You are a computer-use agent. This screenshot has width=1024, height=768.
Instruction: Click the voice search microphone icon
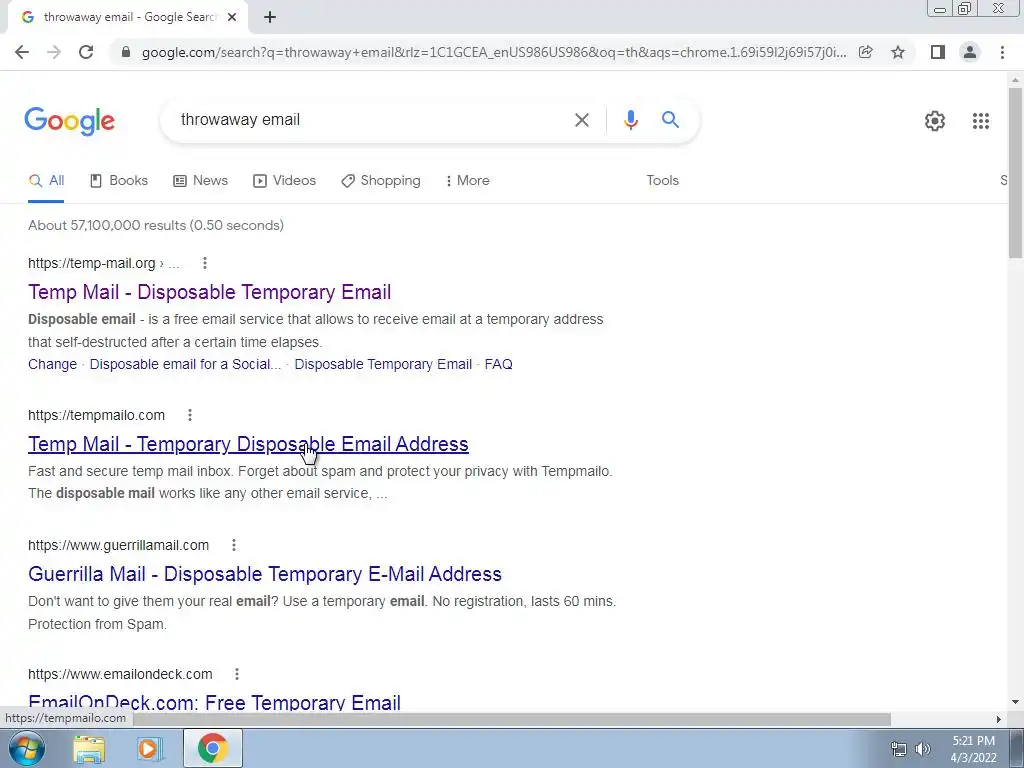tap(630, 120)
